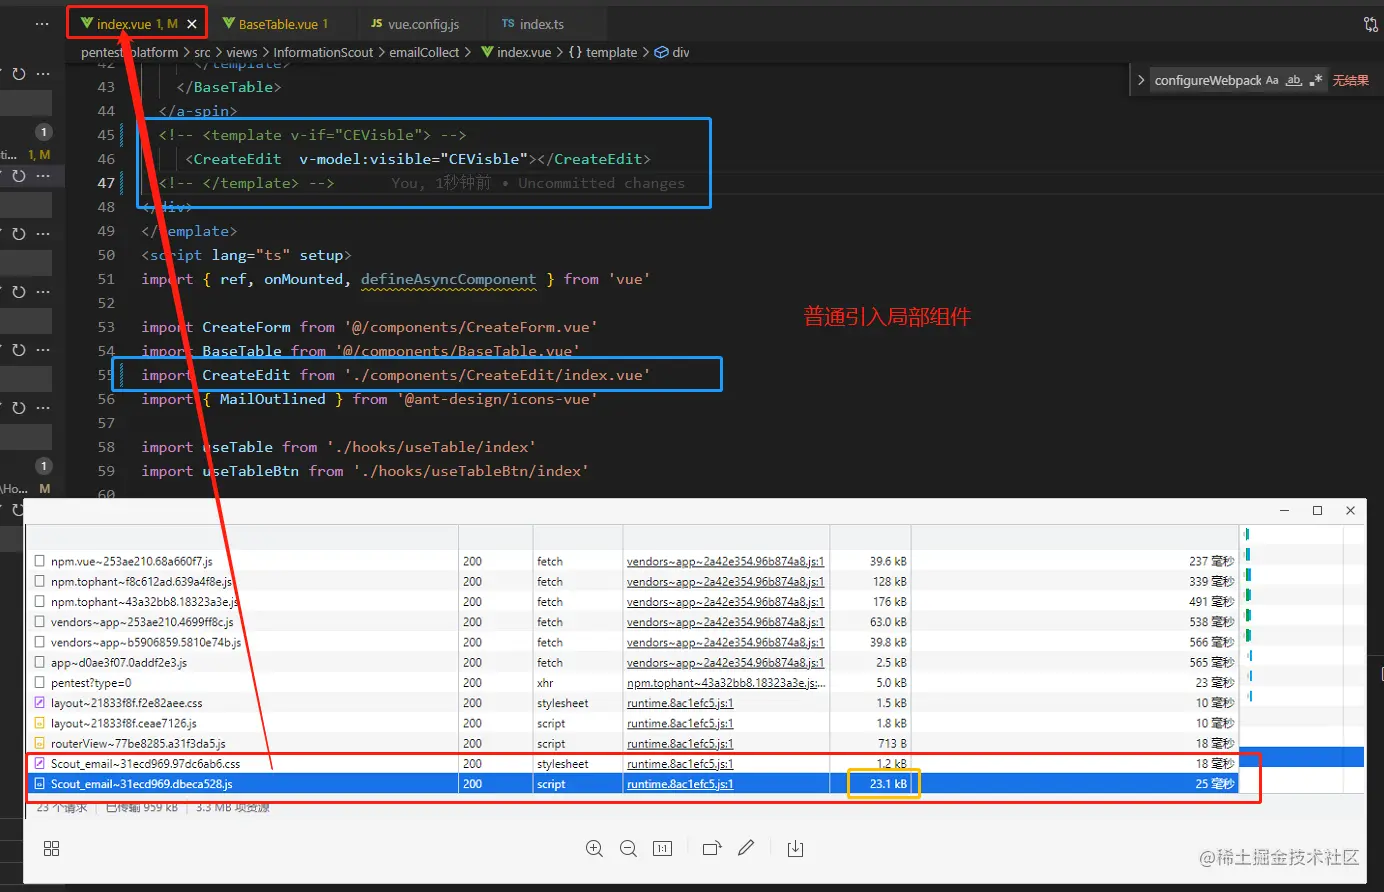Open the sidebar more actions ellipsis at top
The image size is (1384, 892).
42,24
